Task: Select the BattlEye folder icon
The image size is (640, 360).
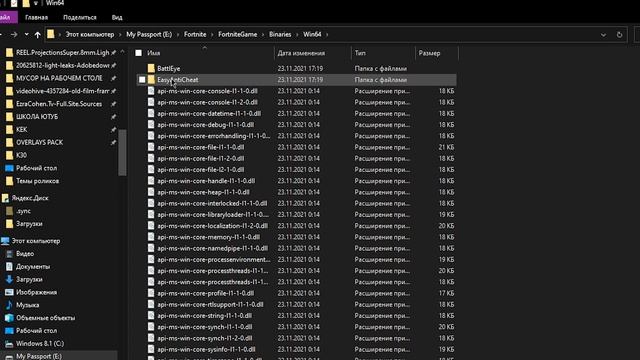Action: (x=151, y=69)
